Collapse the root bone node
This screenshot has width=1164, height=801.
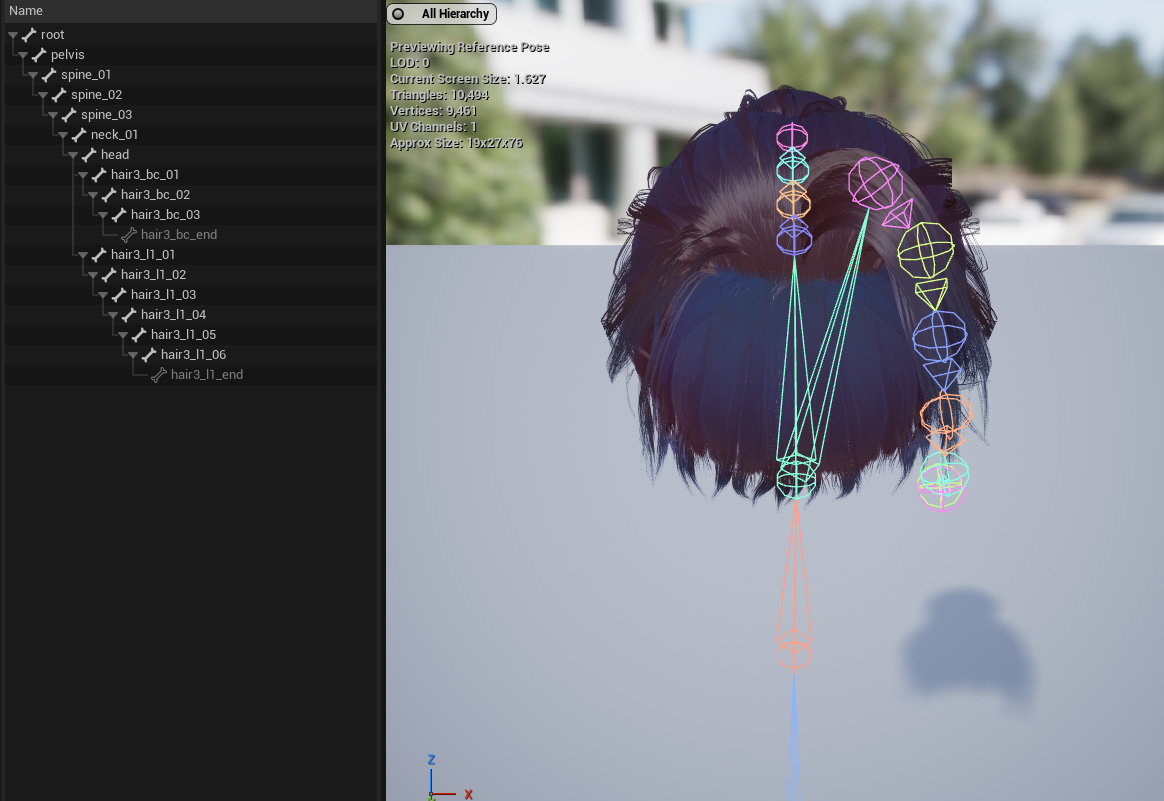point(13,35)
